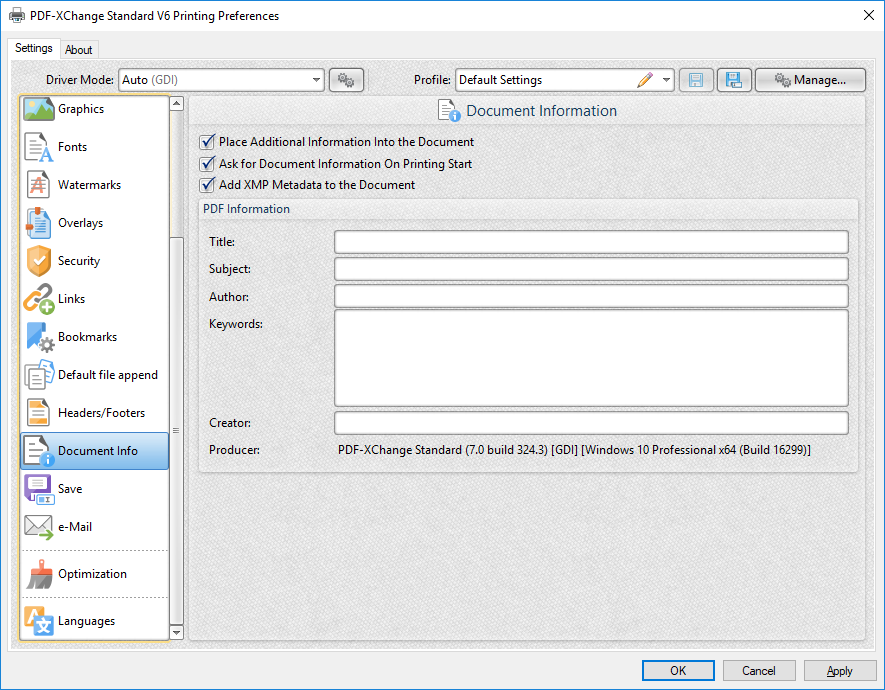Confirm with the OK button

[678, 671]
